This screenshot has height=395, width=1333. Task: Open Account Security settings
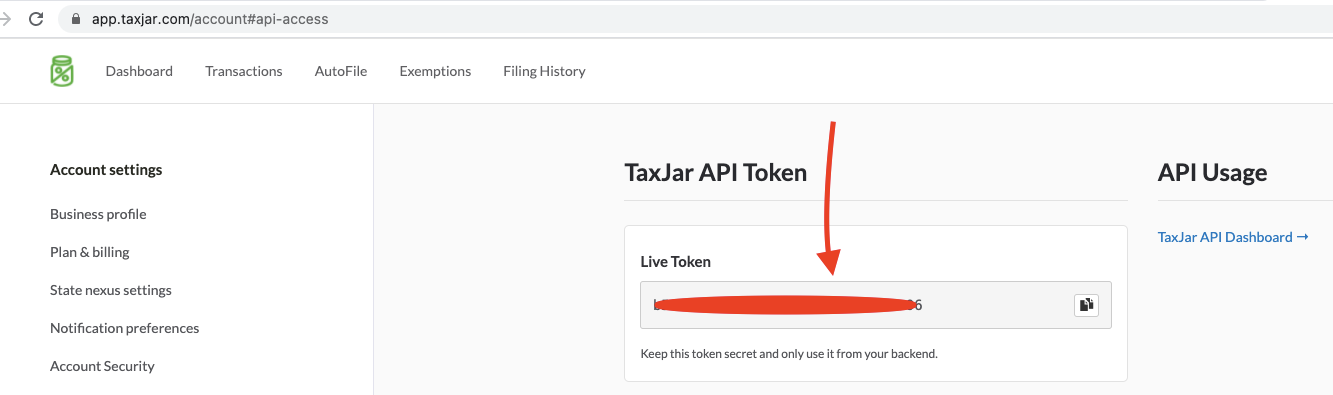[x=102, y=366]
